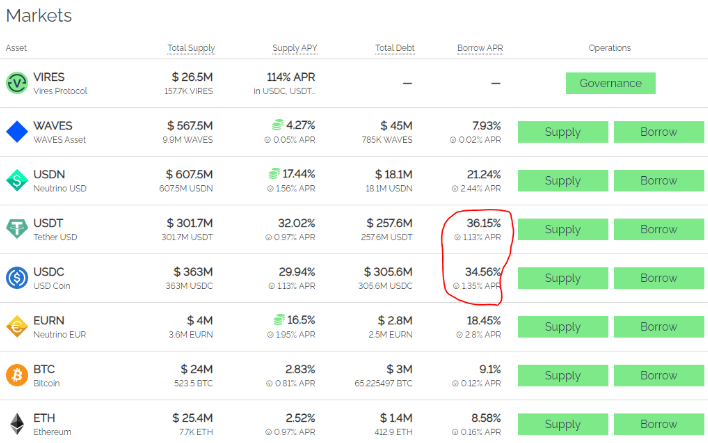Click the orange Bitcoin icon

point(17,375)
